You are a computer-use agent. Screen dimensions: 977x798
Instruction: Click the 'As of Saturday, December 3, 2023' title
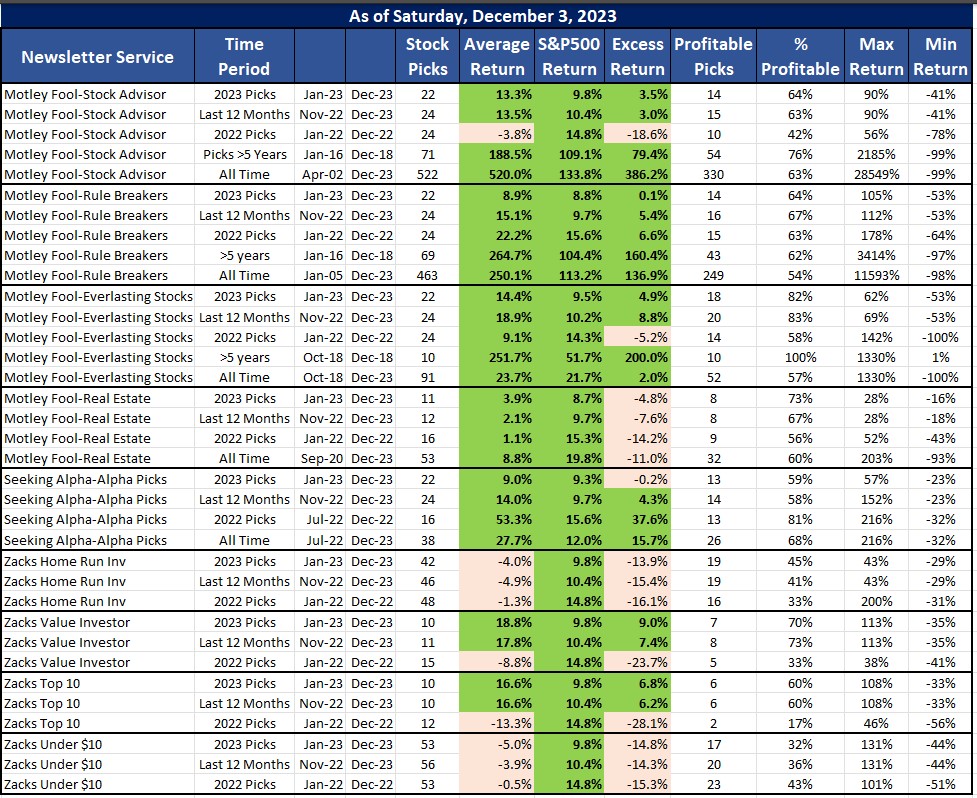pyautogui.click(x=482, y=16)
